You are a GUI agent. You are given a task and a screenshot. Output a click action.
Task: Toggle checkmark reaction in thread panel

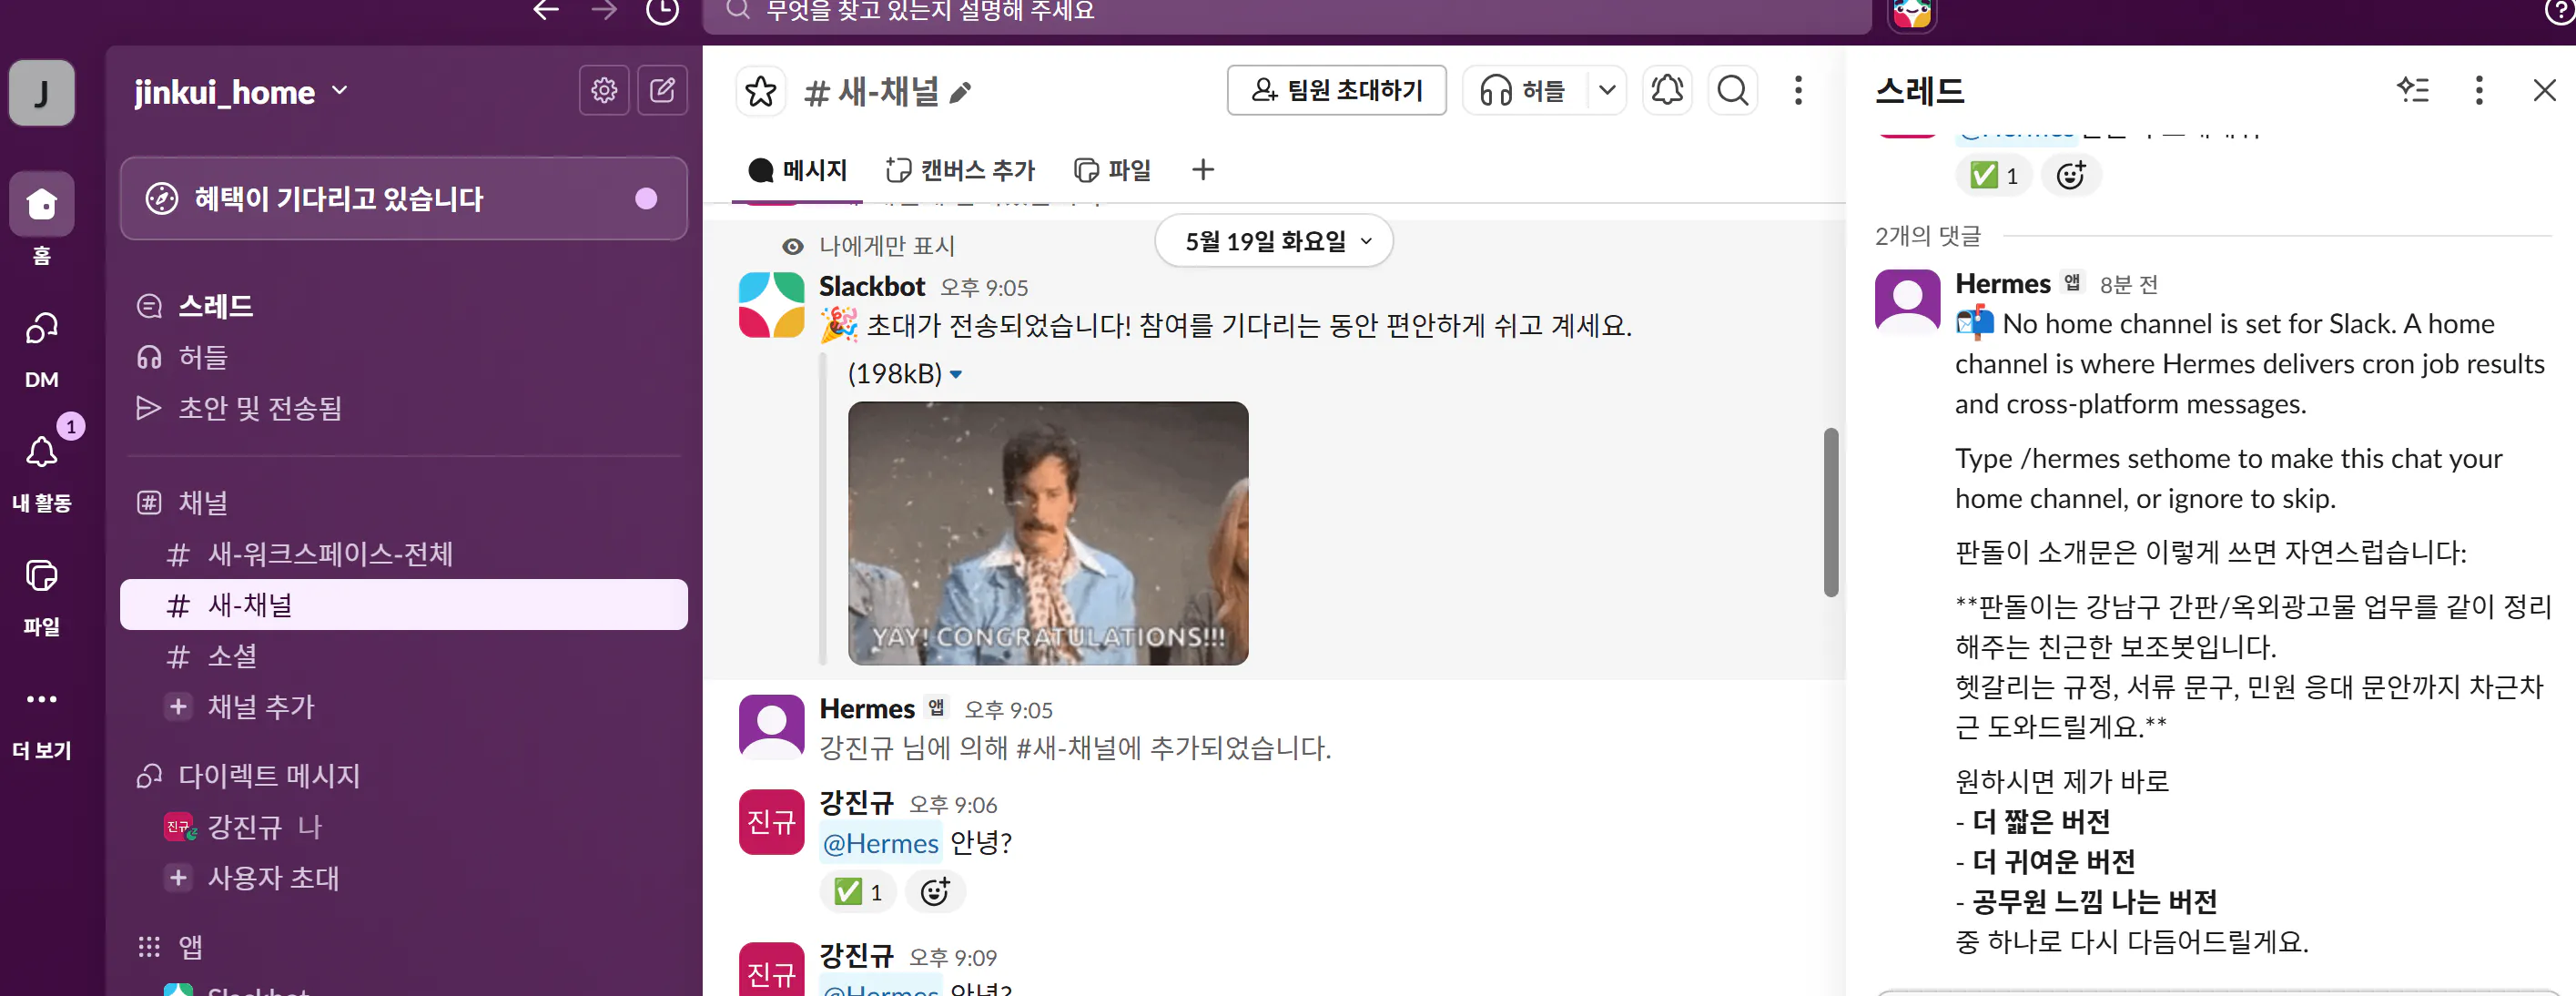click(1994, 175)
